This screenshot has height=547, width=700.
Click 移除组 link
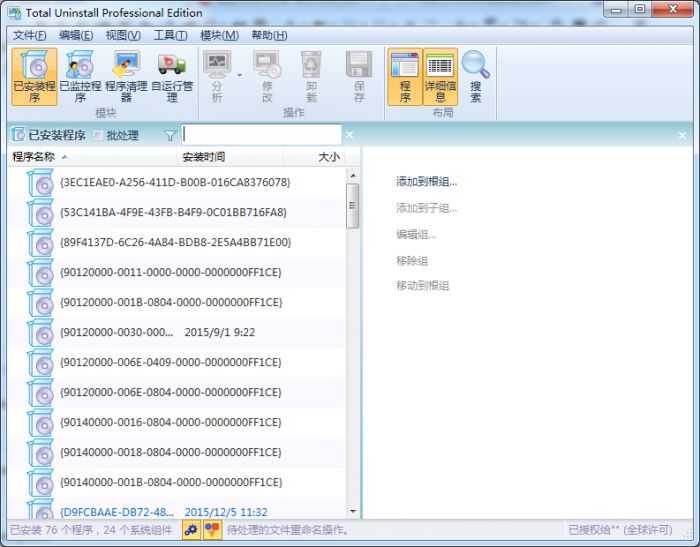pos(412,261)
